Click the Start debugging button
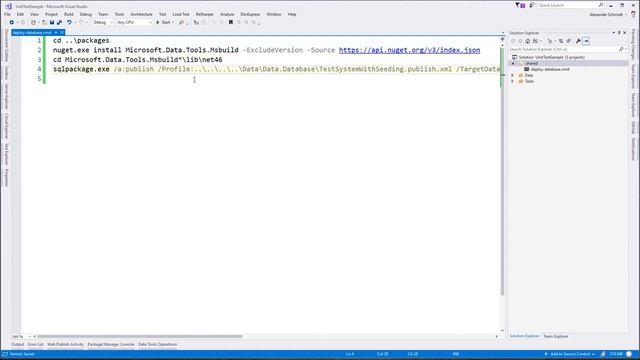The image size is (640, 360). (163, 22)
